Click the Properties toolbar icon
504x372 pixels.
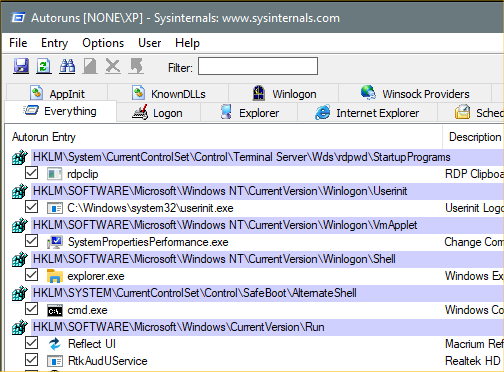tap(90, 66)
